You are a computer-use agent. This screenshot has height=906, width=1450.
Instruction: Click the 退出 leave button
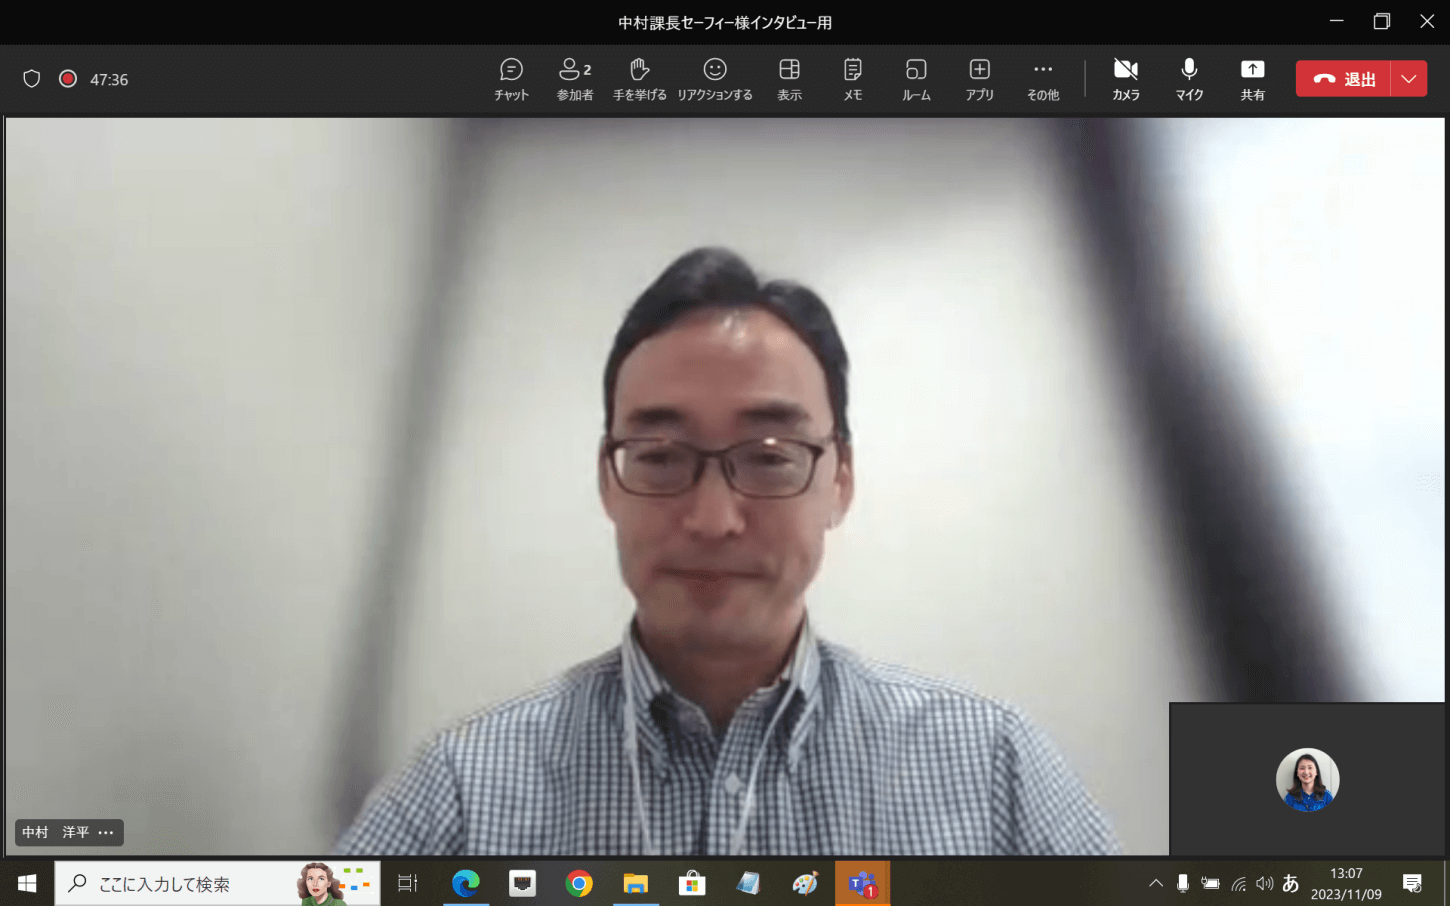pos(1343,79)
